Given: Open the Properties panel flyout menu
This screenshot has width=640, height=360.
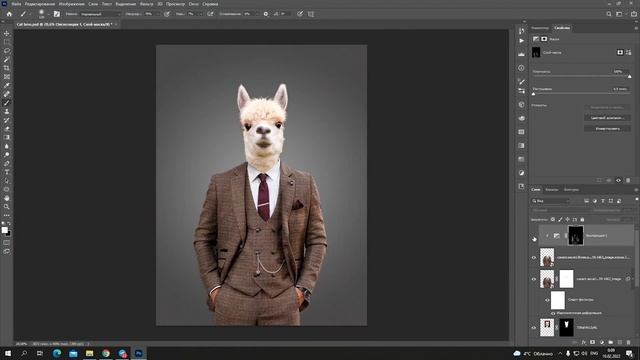Looking at the screenshot, I should tap(636, 28).
